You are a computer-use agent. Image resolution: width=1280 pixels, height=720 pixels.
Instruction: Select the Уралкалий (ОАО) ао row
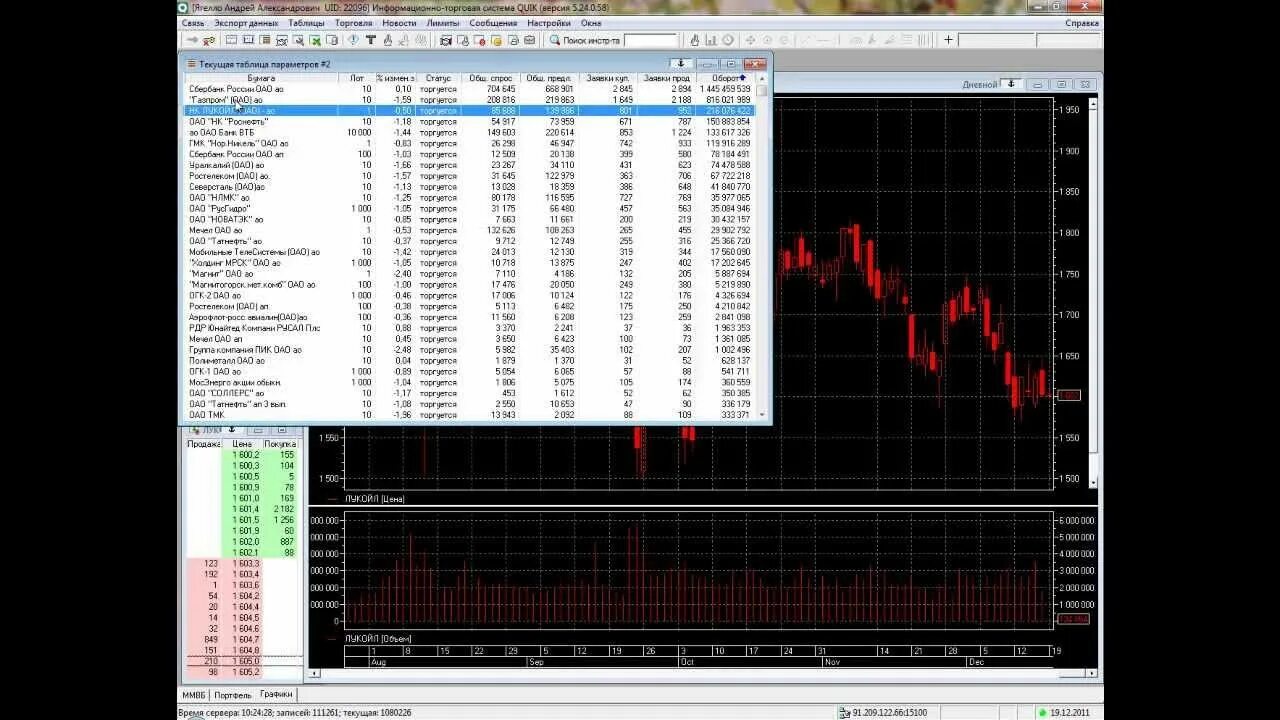[x=470, y=165]
